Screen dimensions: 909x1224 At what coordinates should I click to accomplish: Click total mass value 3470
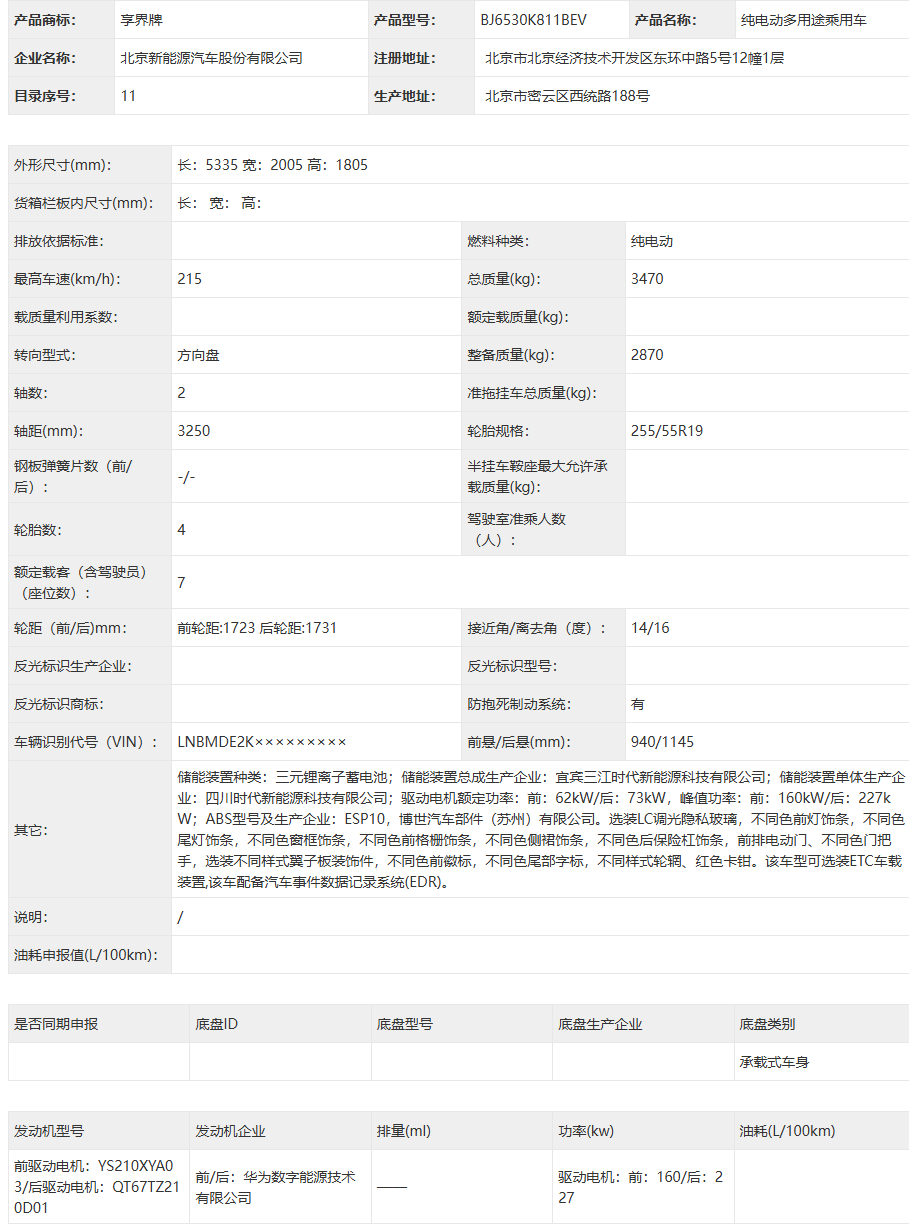click(647, 279)
